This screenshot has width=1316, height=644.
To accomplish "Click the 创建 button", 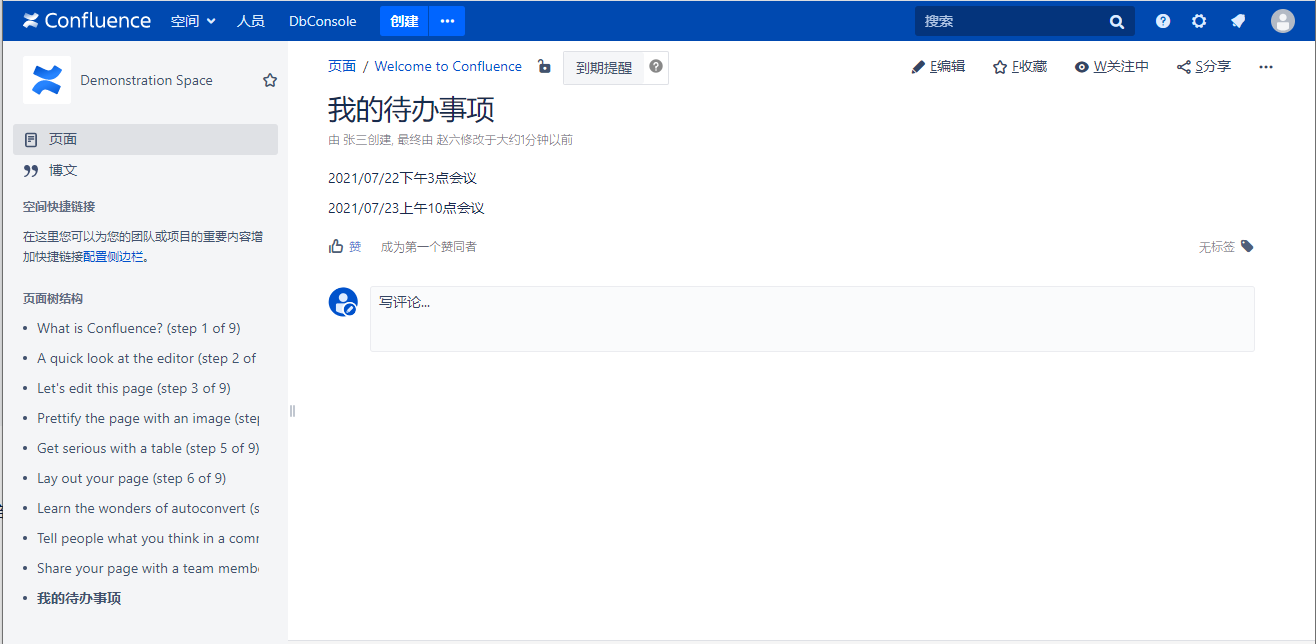I will [404, 21].
